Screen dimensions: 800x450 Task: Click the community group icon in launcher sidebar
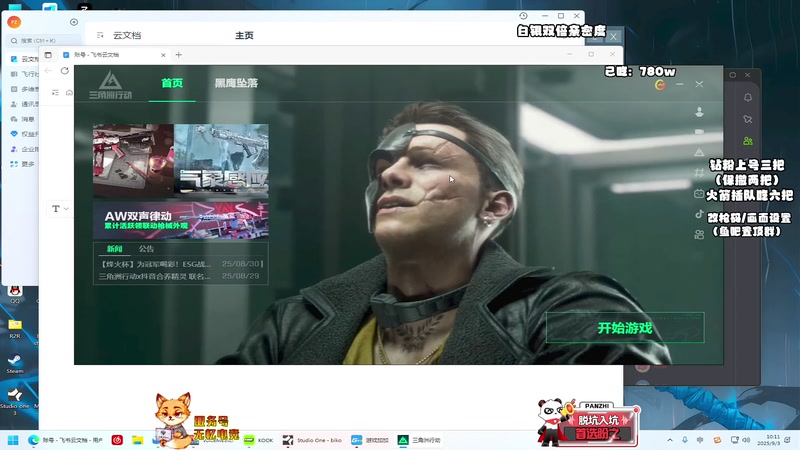click(699, 235)
